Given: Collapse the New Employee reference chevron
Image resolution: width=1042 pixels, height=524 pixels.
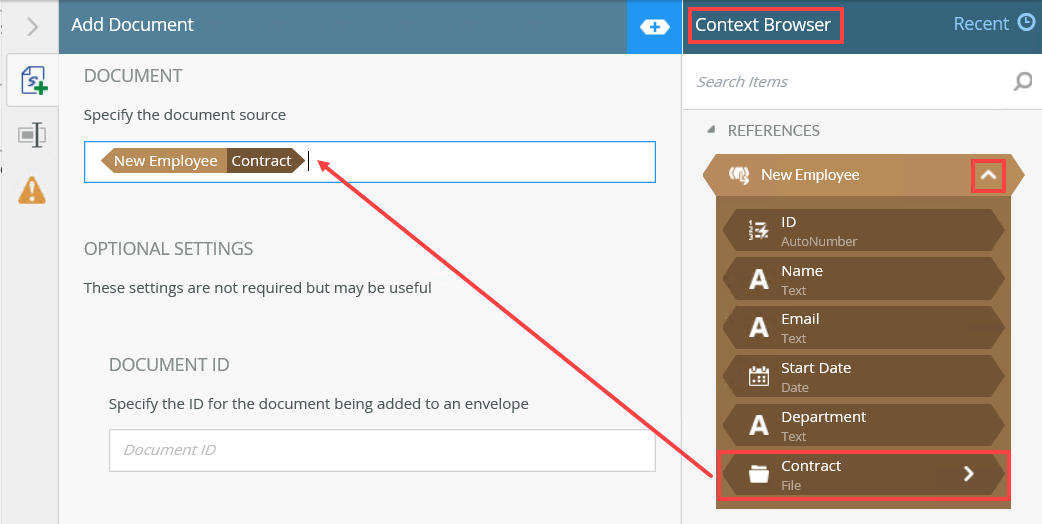Looking at the screenshot, I should coord(988,175).
